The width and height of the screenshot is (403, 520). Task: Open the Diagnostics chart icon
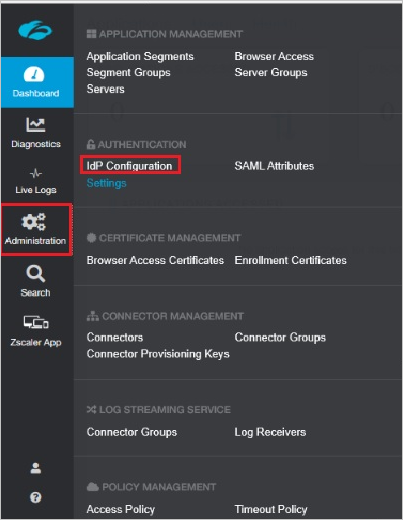pyautogui.click(x=36, y=124)
